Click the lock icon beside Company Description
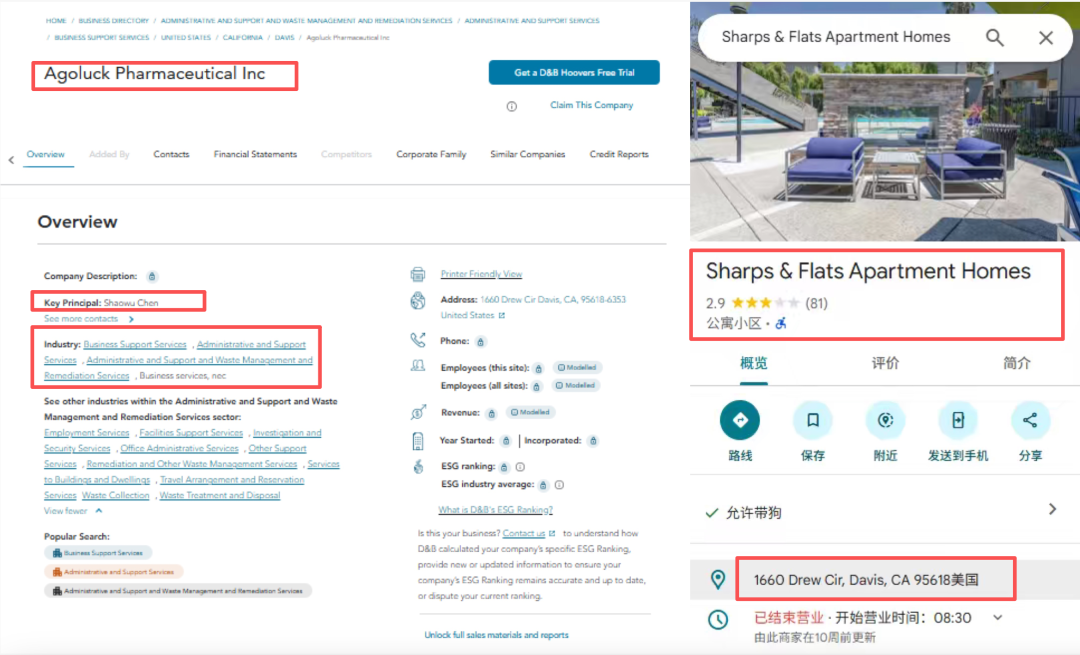 (152, 276)
